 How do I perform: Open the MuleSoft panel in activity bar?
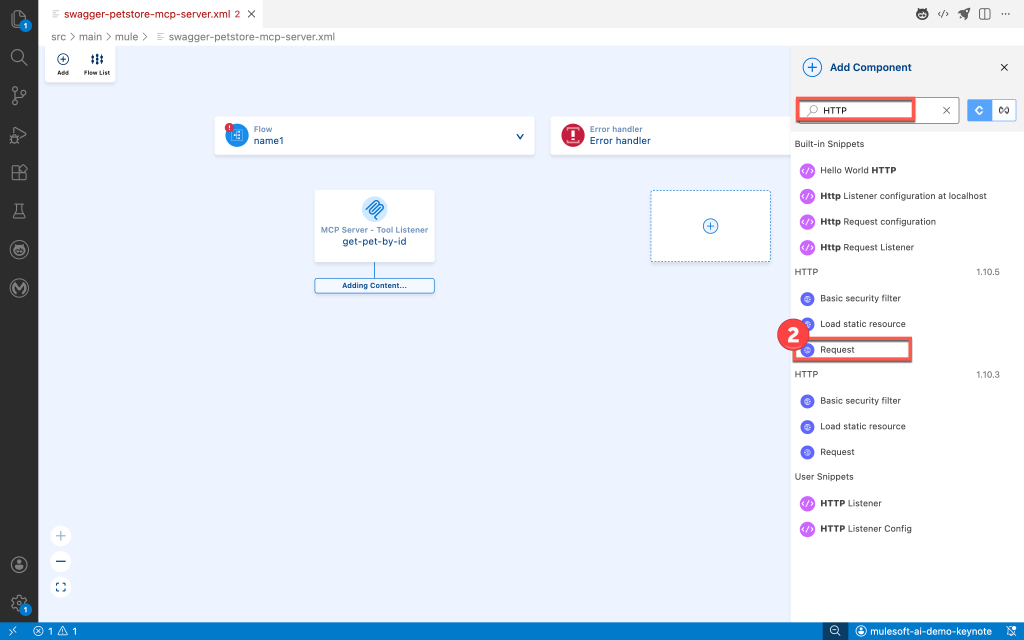tap(18, 288)
